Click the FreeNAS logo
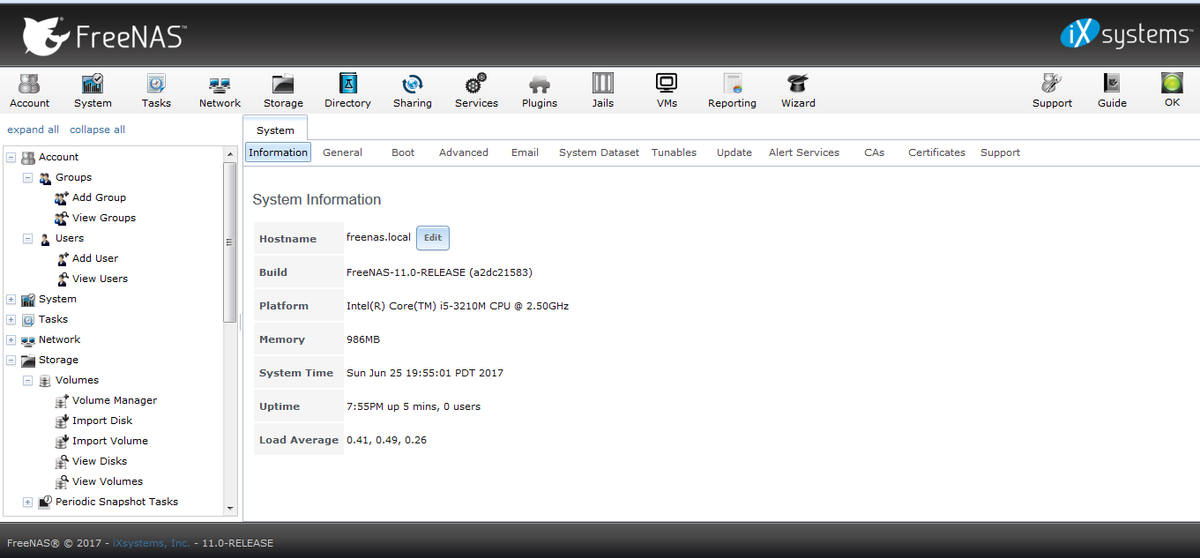This screenshot has height=558, width=1200. click(103, 35)
